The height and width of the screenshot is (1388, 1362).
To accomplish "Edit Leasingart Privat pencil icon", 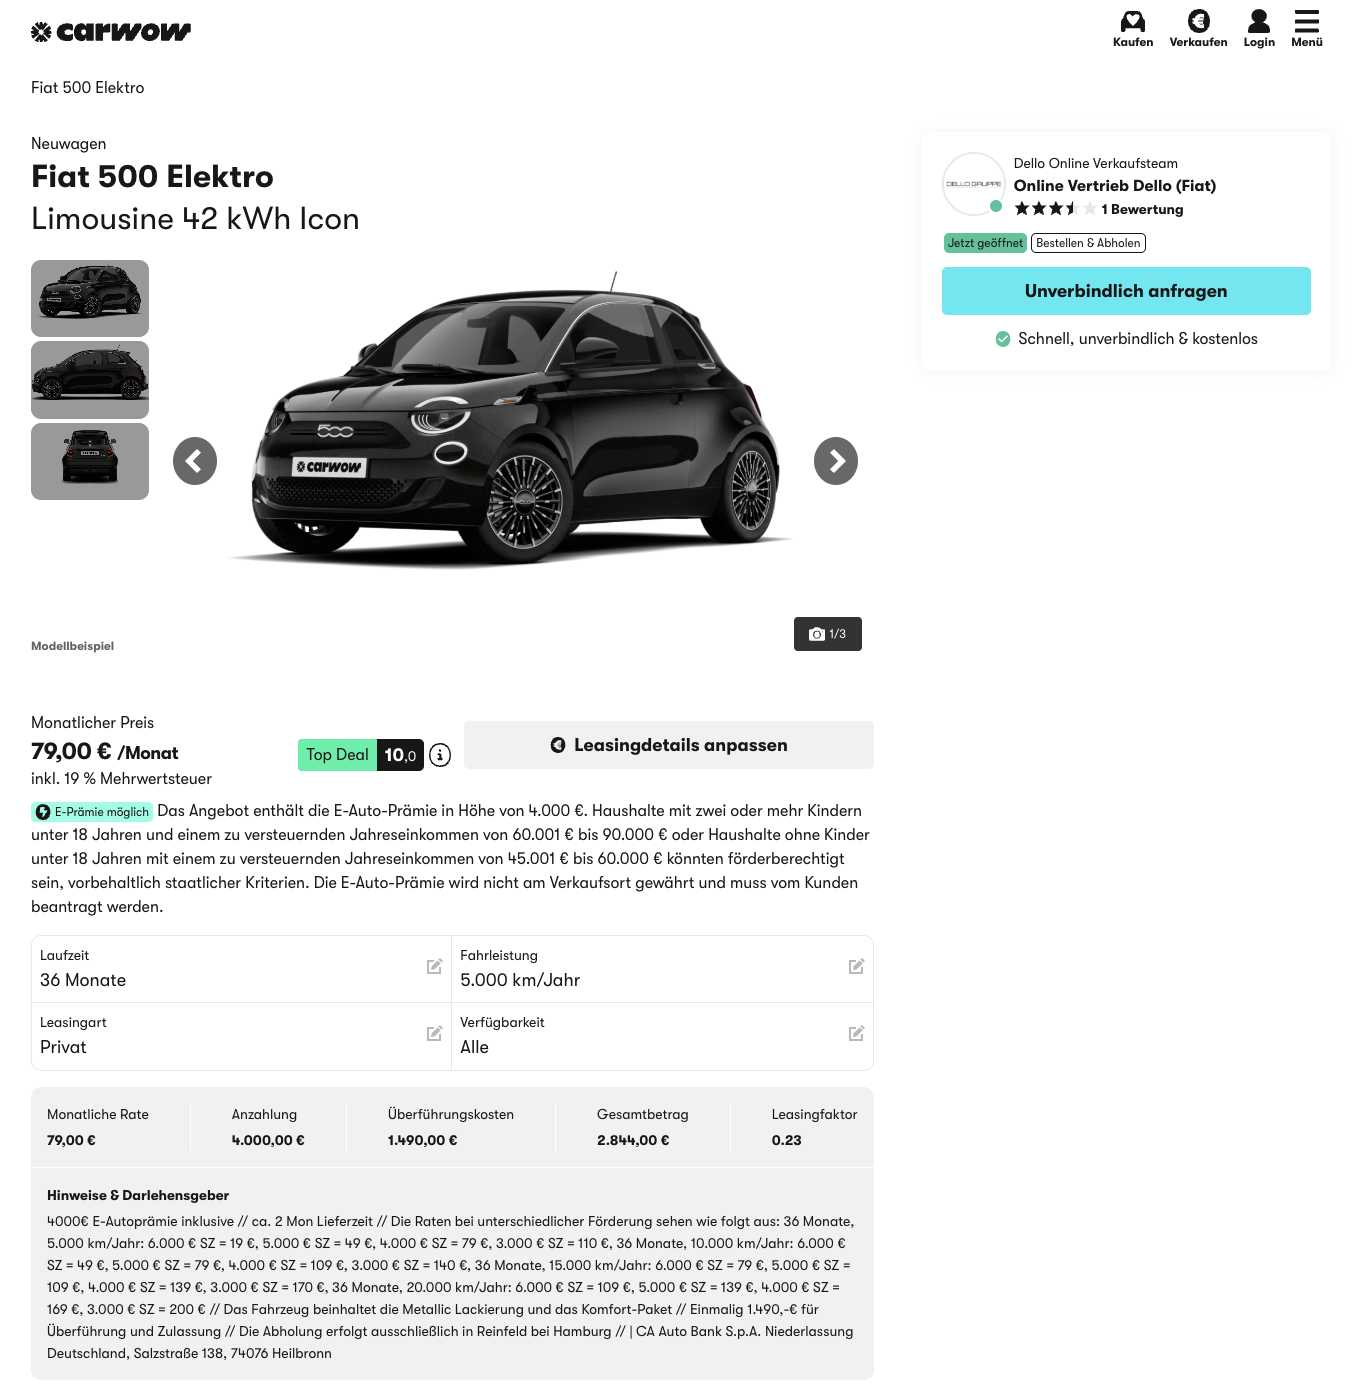I will (434, 1033).
